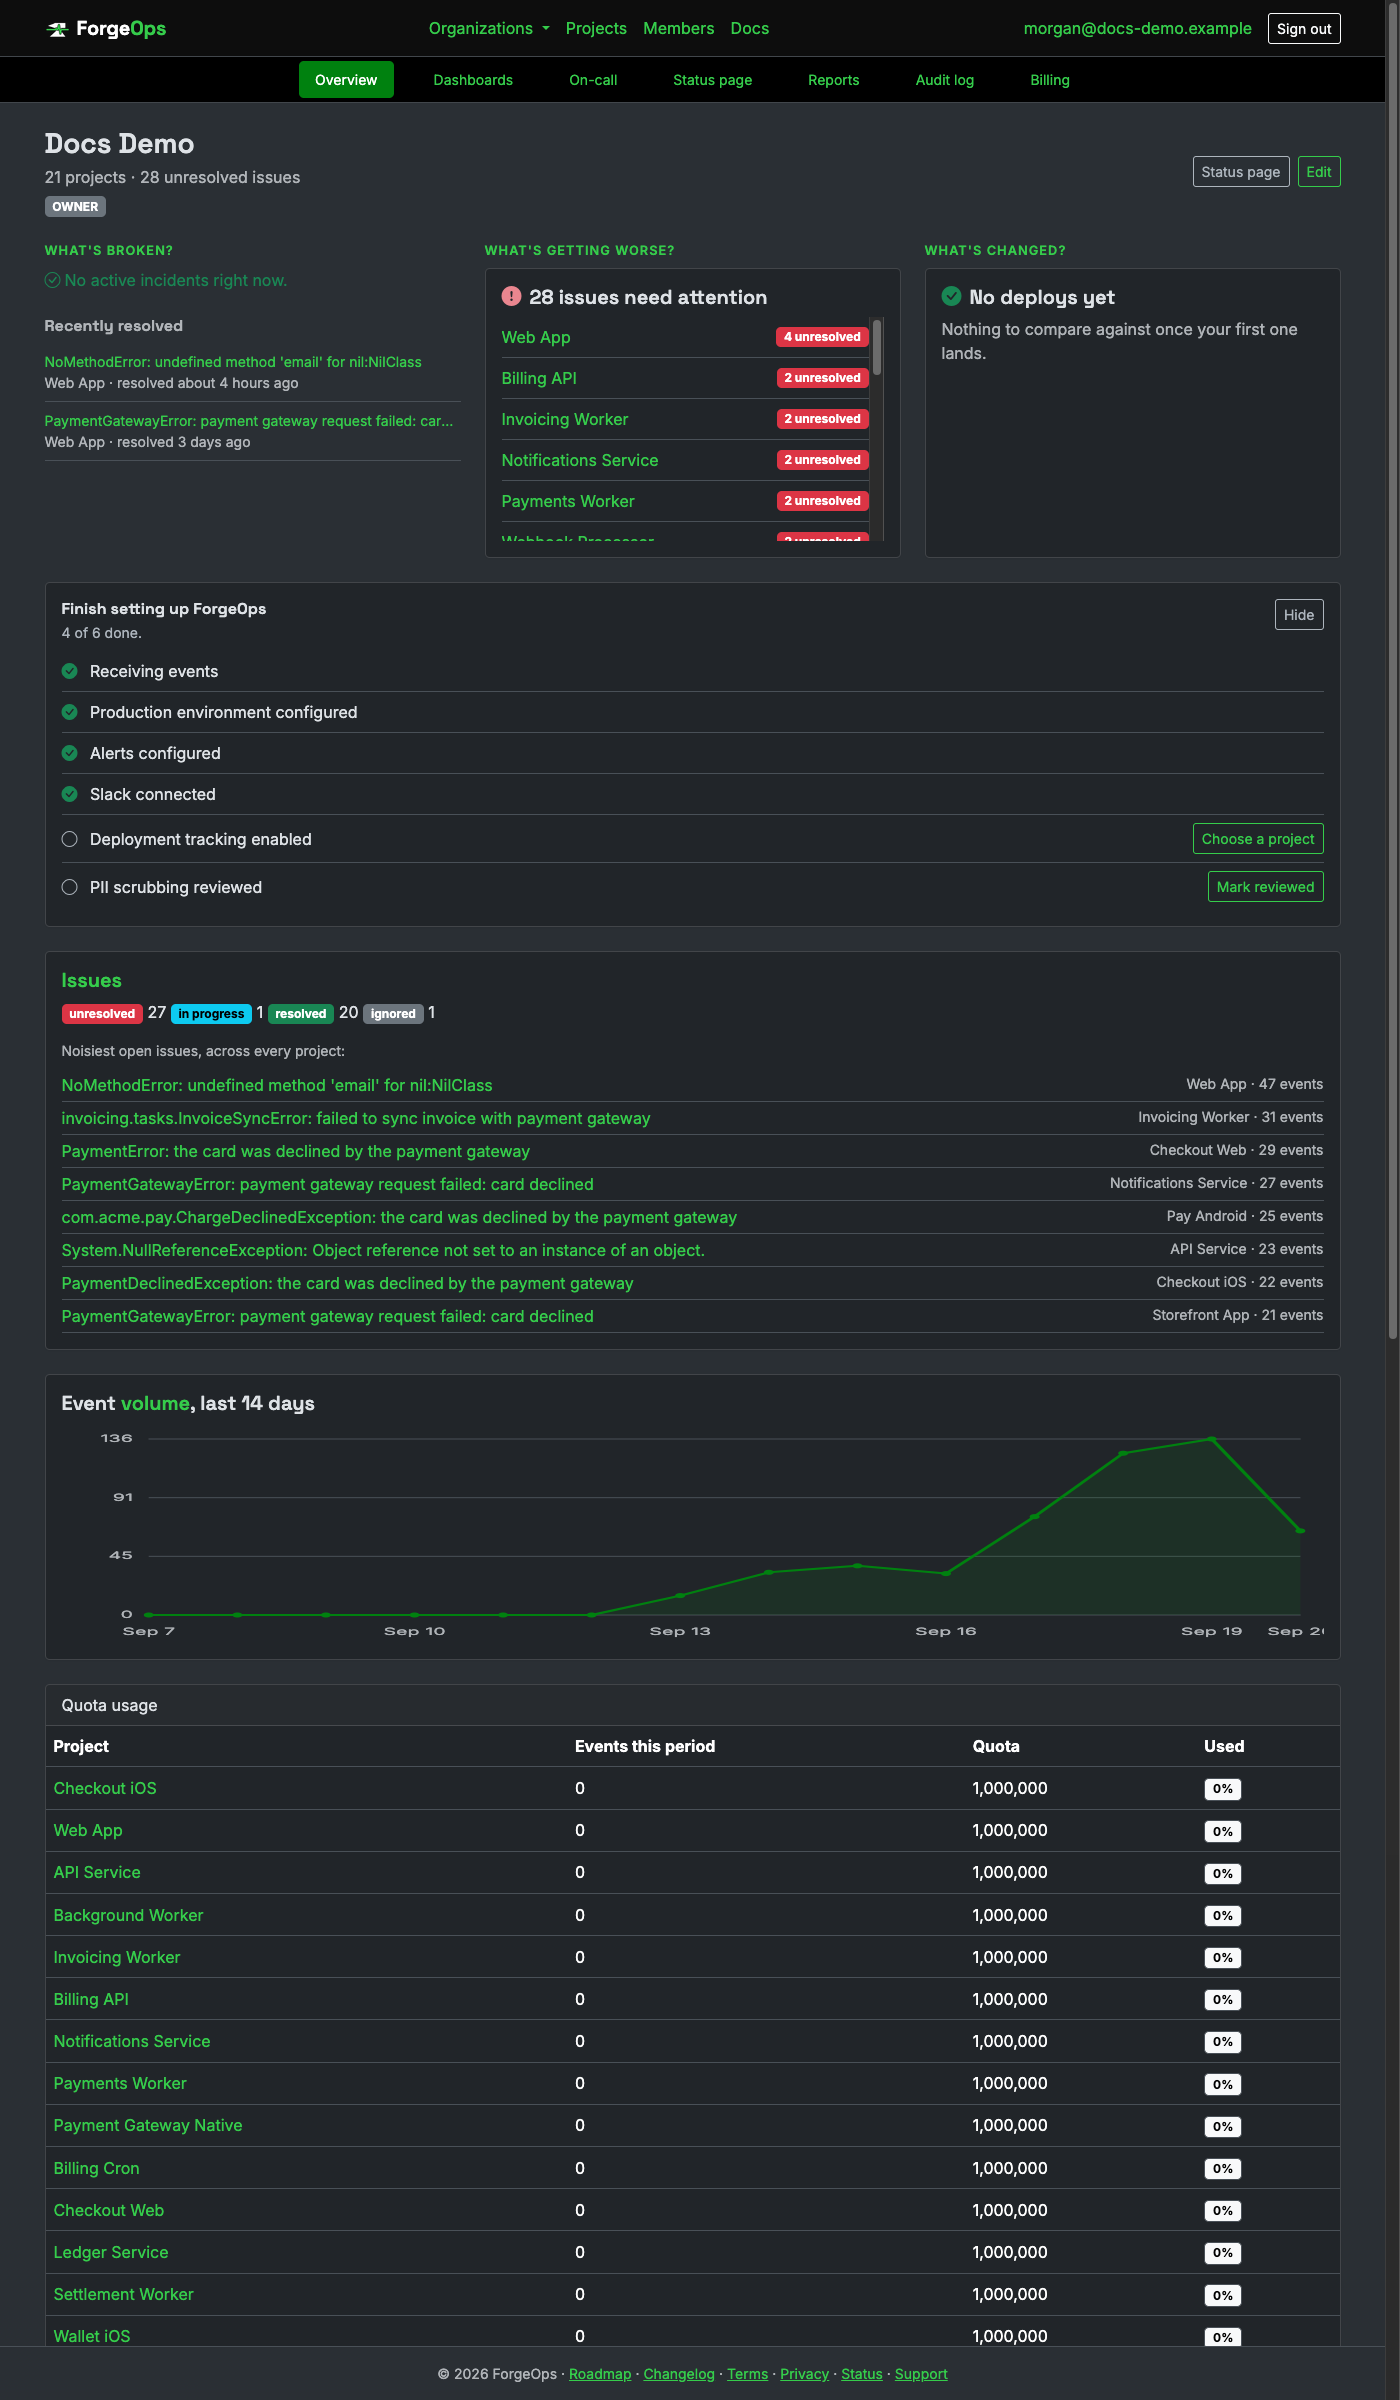Click check icon beside Production environment configured

(70, 712)
